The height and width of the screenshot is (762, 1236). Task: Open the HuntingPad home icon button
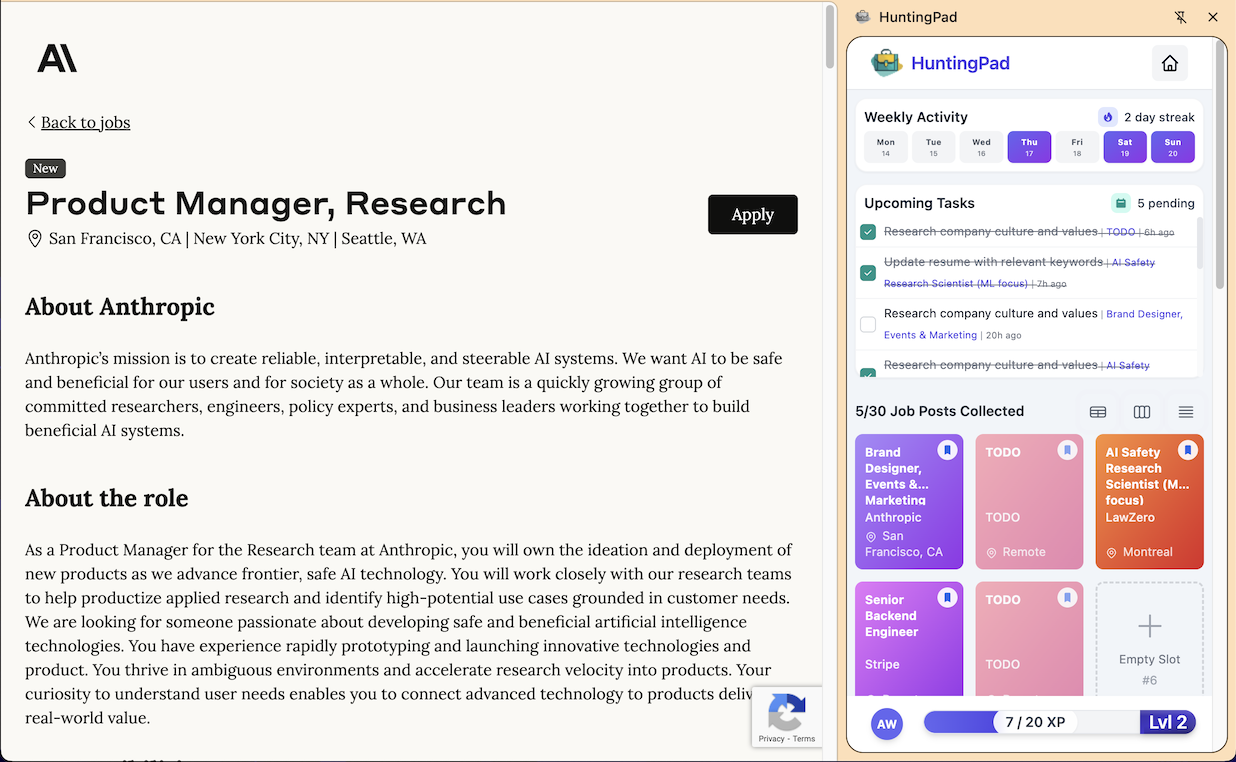click(x=1169, y=63)
